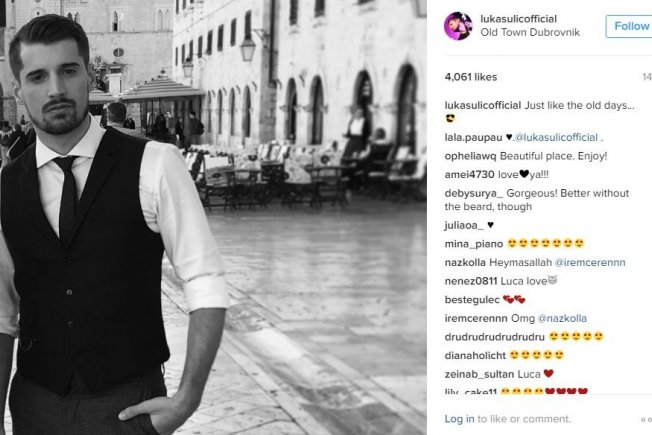The height and width of the screenshot is (435, 652).
Task: Click the @nazkolla mention
Action: coord(562,319)
